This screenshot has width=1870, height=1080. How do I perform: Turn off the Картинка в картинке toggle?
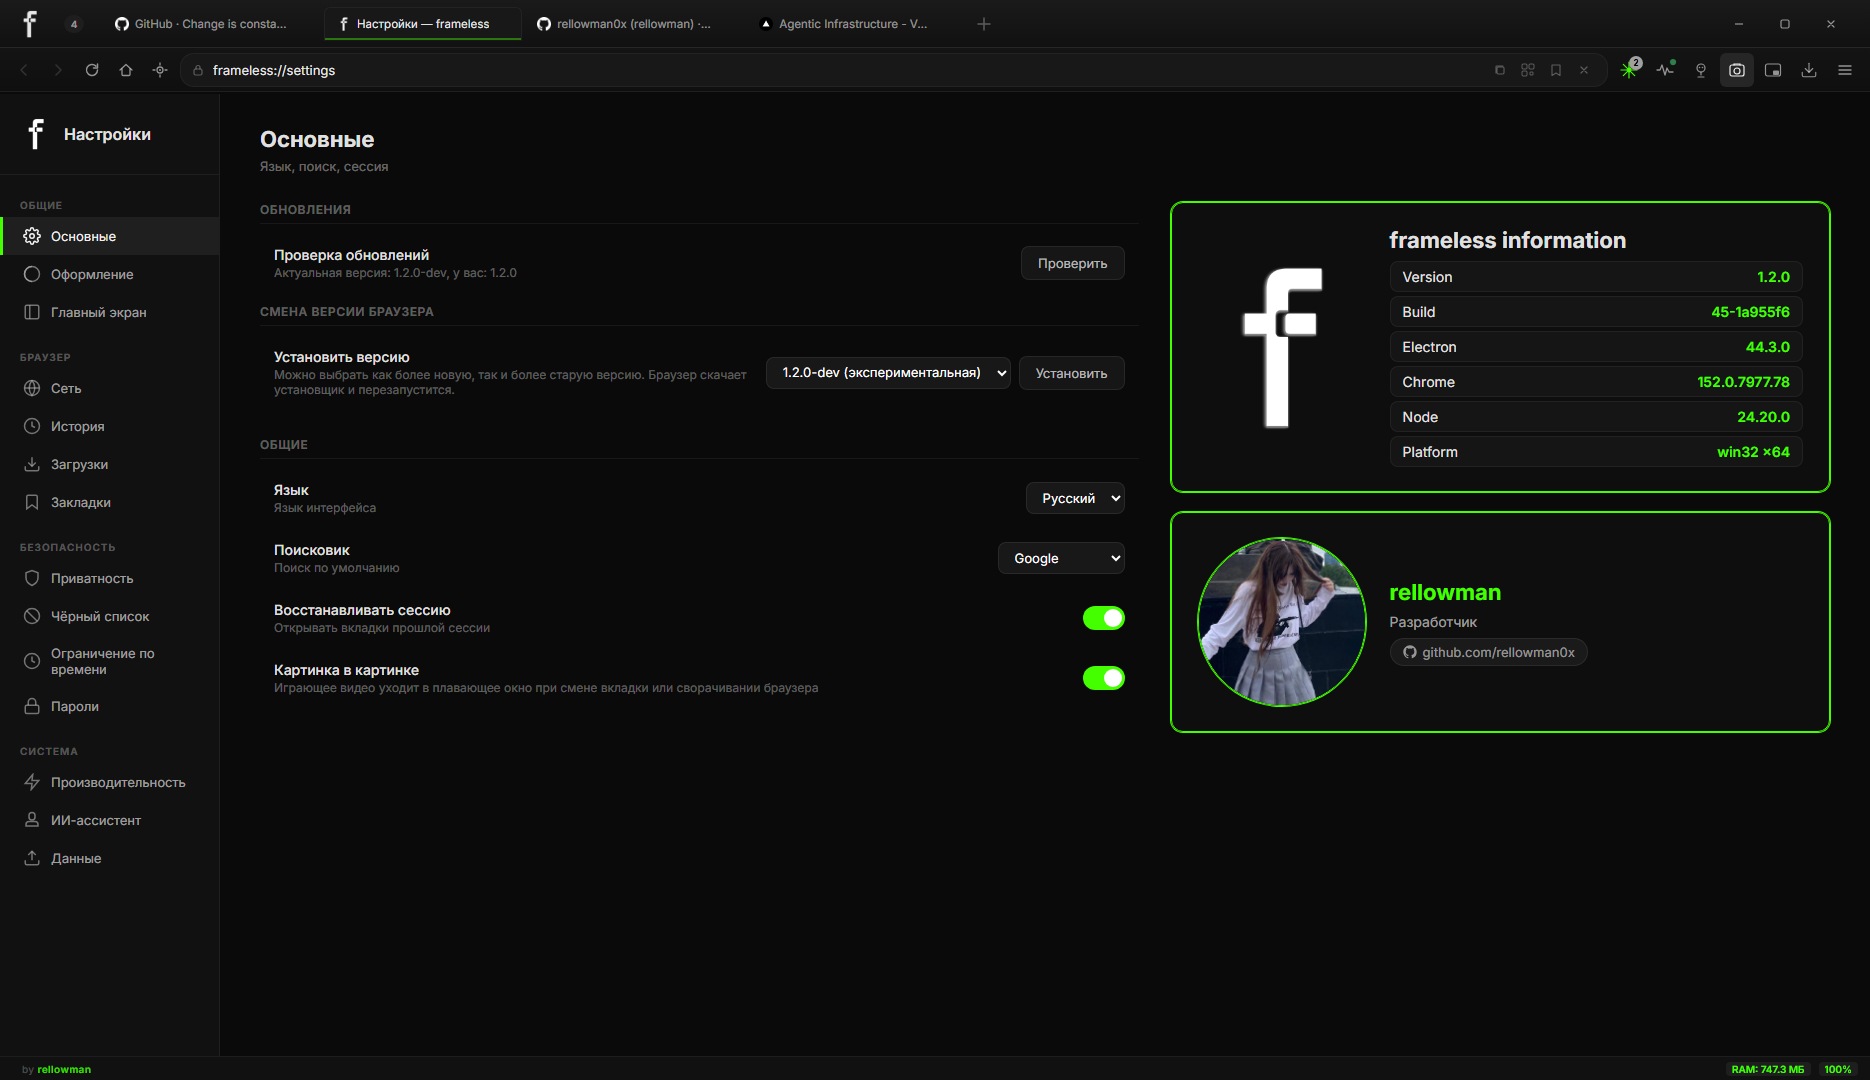1104,678
